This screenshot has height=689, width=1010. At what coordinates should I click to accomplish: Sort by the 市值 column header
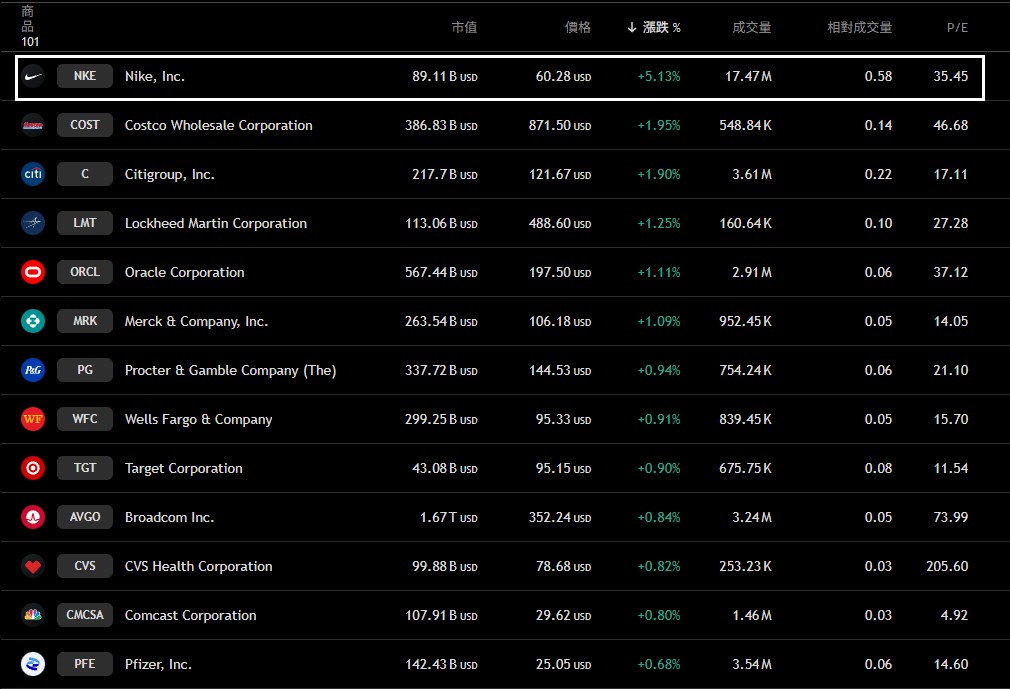point(464,27)
